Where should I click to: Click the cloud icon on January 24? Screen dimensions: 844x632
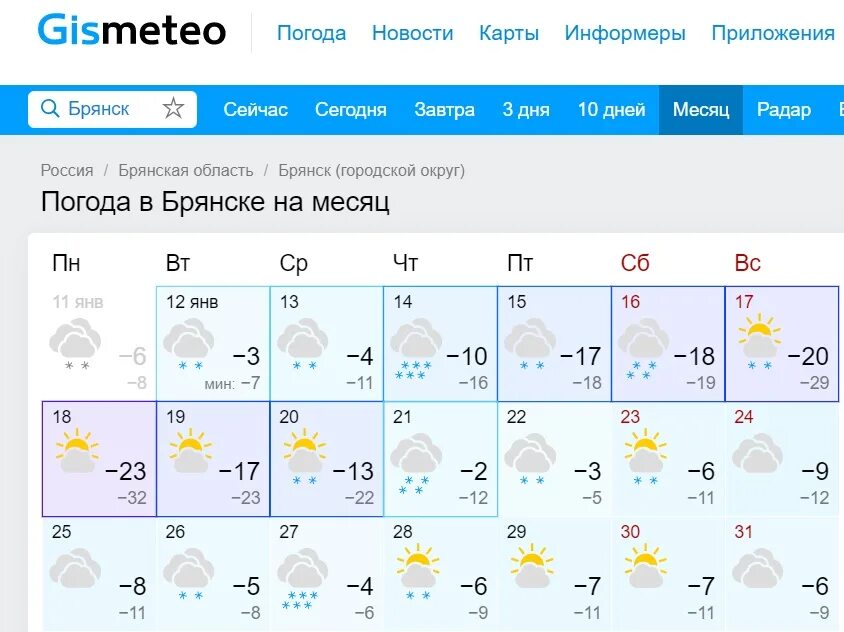coord(757,453)
